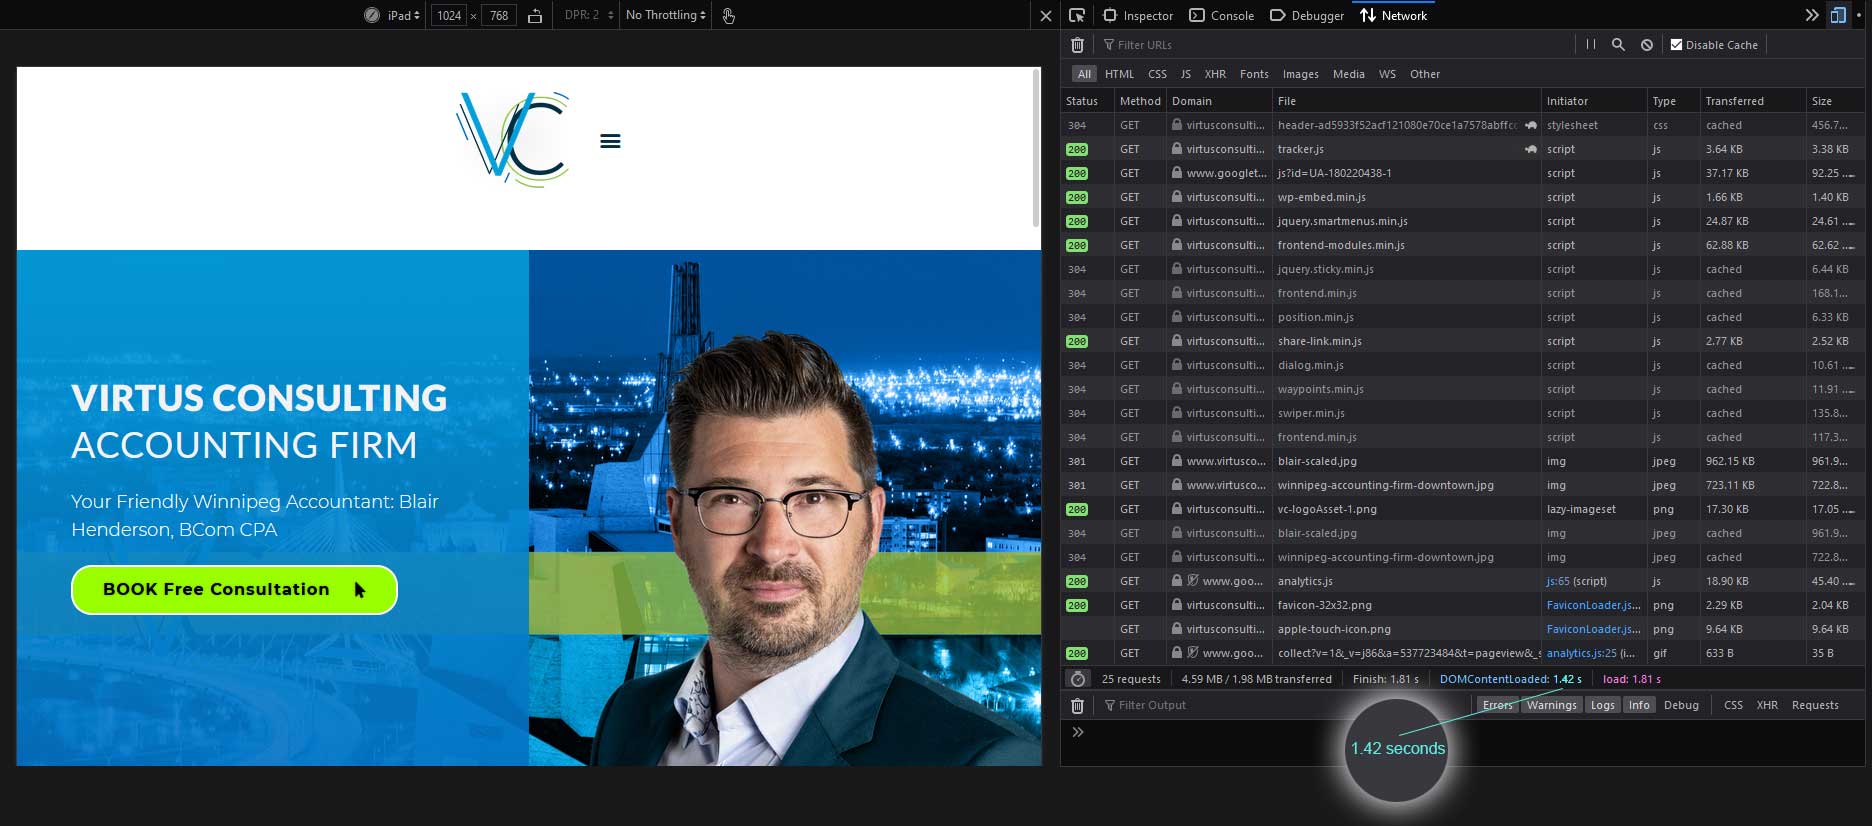Toggle touch simulation hand icon
This screenshot has height=826, width=1872.
tap(729, 15)
